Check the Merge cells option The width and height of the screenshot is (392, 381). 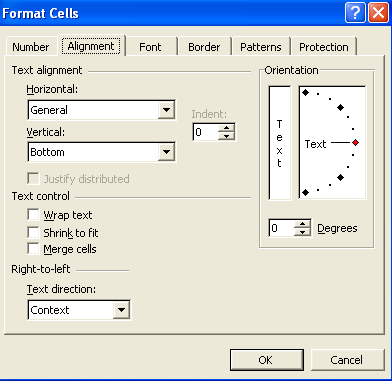tap(33, 249)
